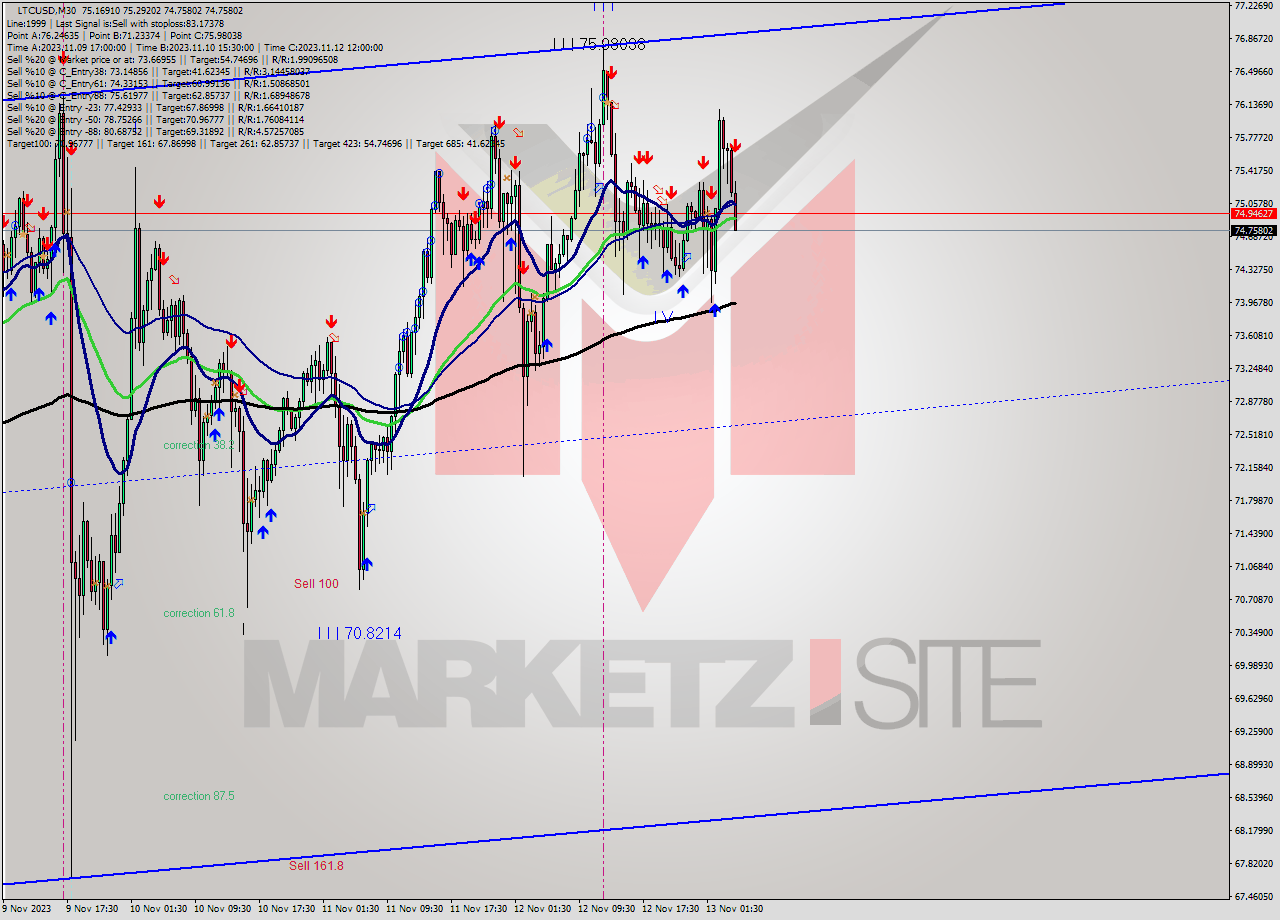1280x920 pixels.
Task: Click the 'Sell 100' level label
Action: point(316,583)
